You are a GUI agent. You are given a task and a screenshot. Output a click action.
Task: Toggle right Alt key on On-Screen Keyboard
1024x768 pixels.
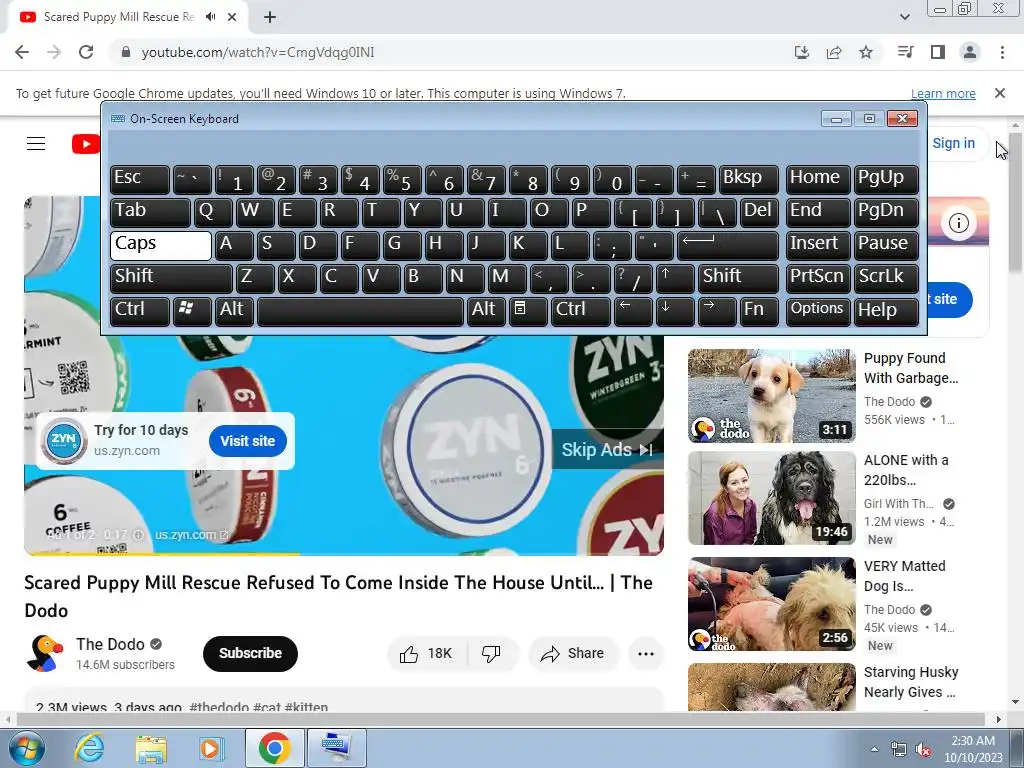[486, 310]
